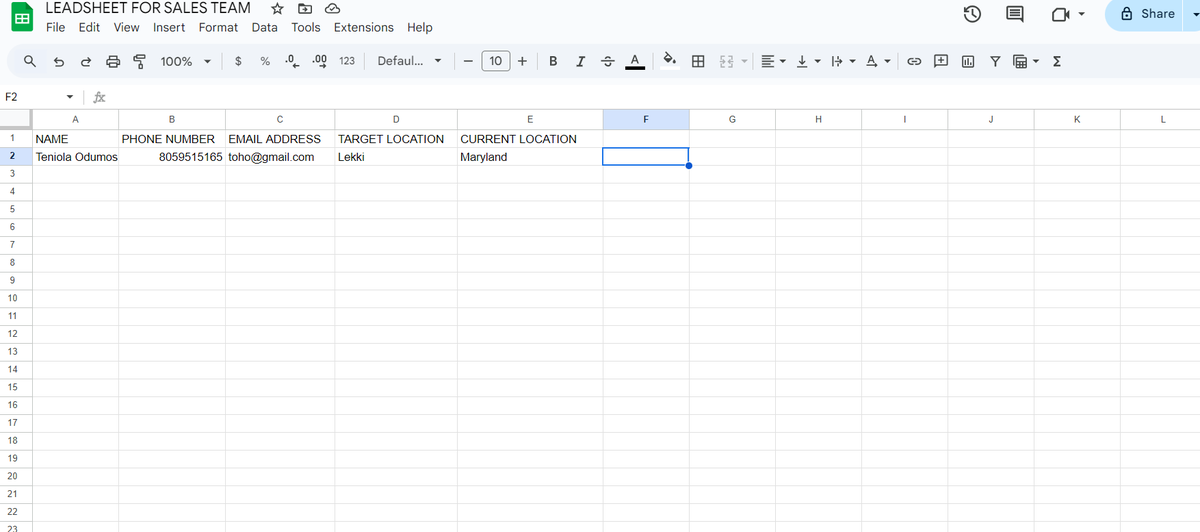Viewport: 1200px width, 532px height.
Task: Open the Format menu
Action: (218, 27)
